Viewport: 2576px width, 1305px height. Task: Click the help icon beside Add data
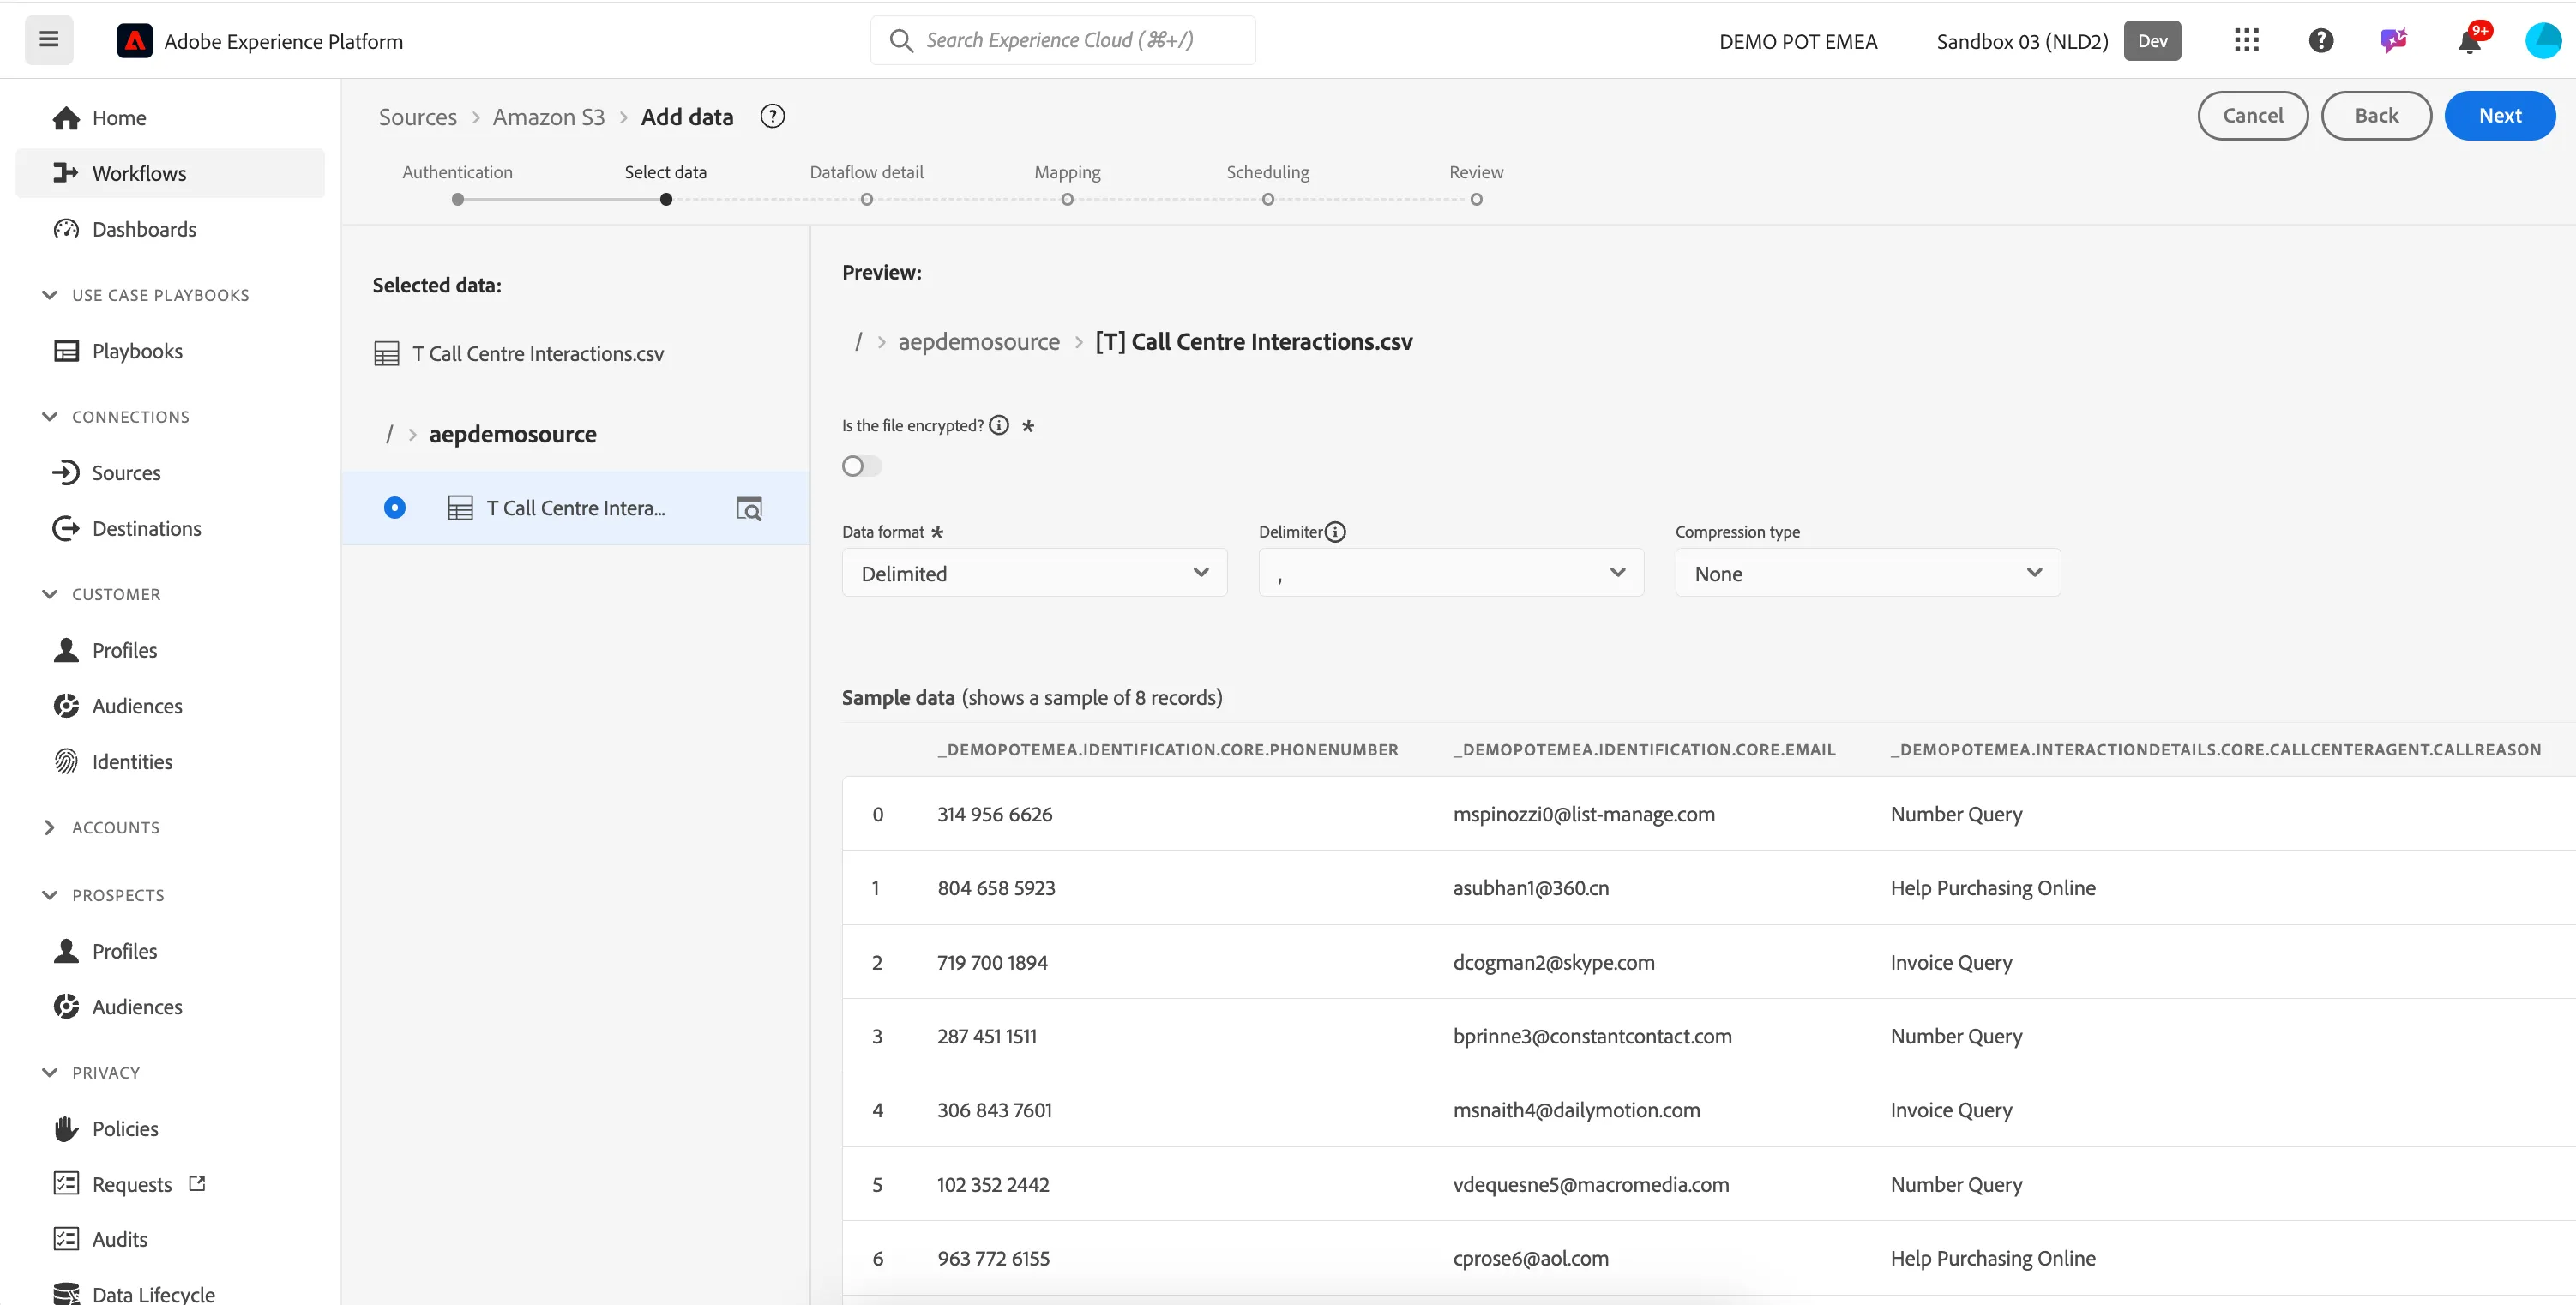772,117
